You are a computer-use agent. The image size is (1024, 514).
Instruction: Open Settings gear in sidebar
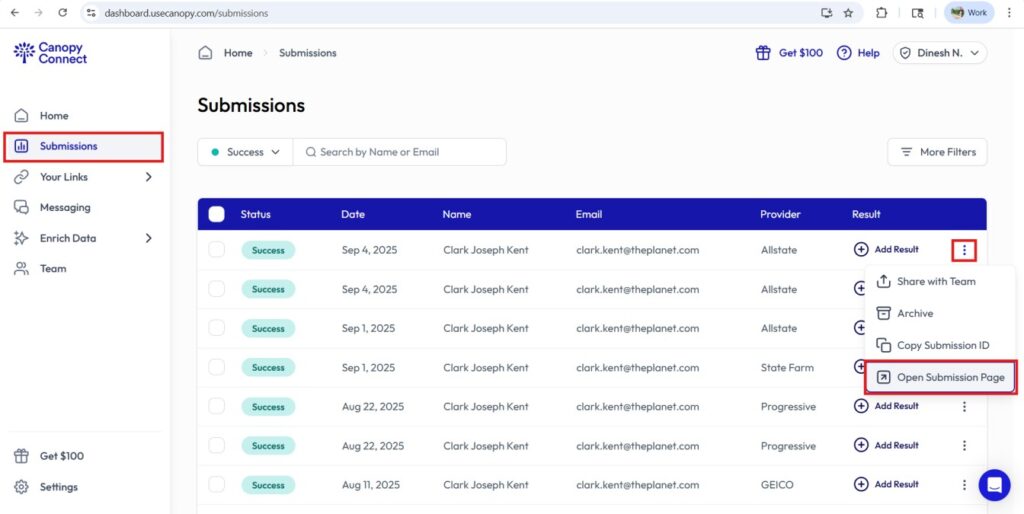click(x=22, y=487)
